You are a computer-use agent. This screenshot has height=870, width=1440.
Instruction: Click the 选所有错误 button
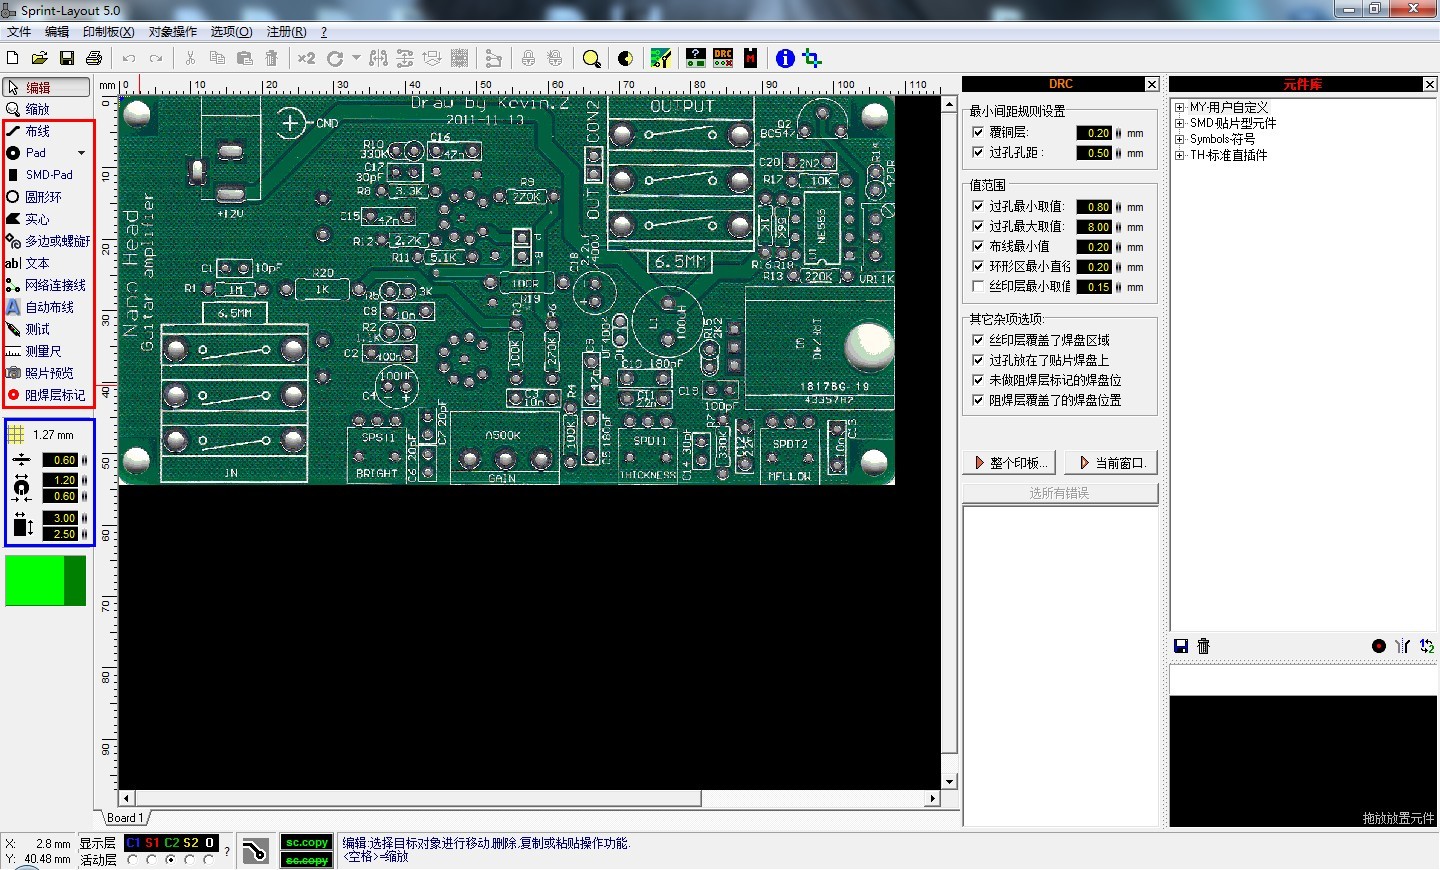(x=1060, y=493)
